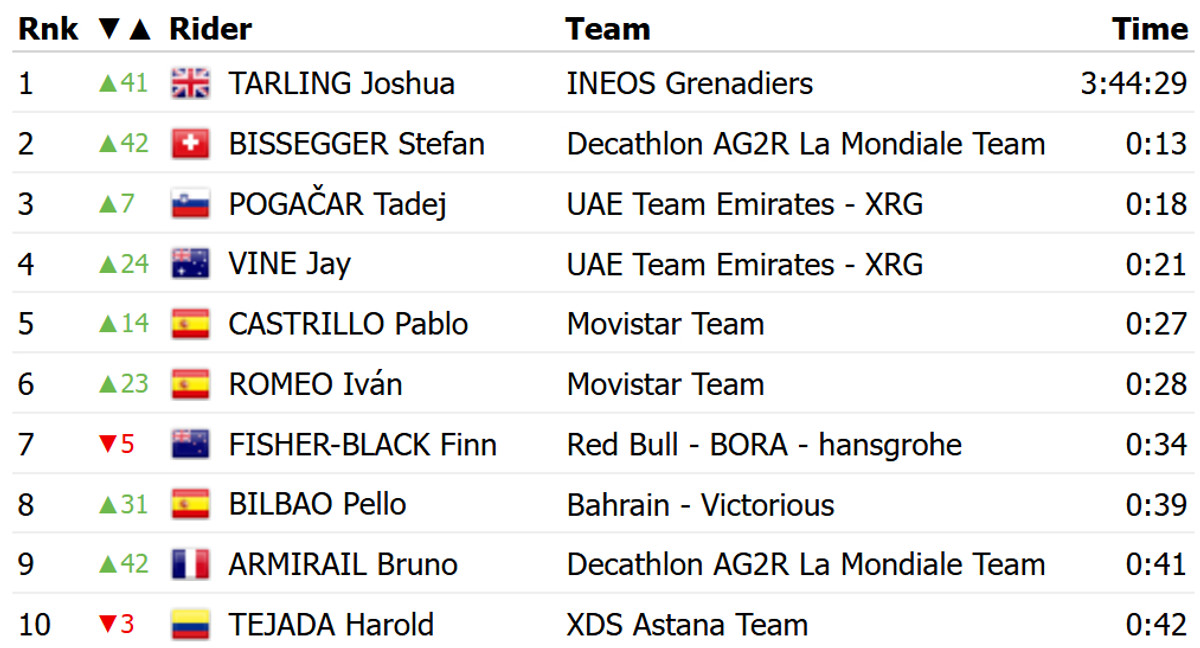The width and height of the screenshot is (1200, 648).
Task: Click the Australian flag next to Vine
Action: pyautogui.click(x=190, y=264)
